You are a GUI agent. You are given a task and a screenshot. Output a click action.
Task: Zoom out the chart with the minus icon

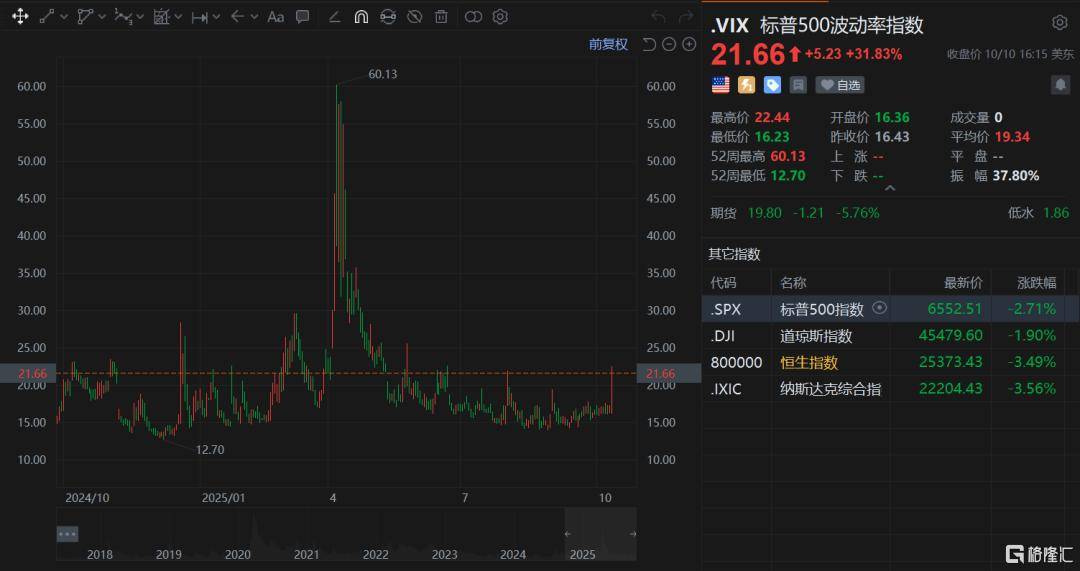(x=669, y=44)
